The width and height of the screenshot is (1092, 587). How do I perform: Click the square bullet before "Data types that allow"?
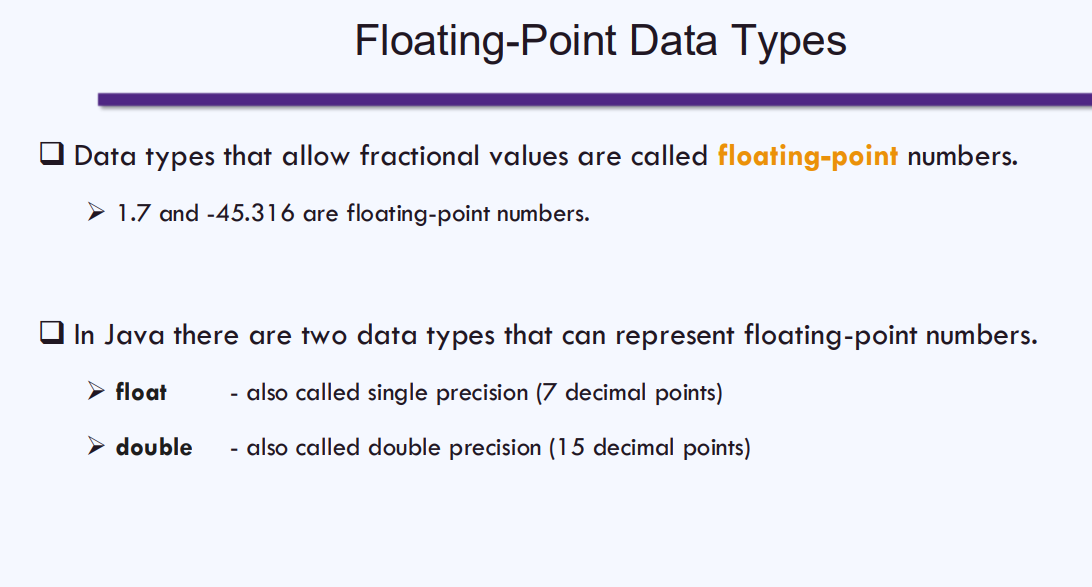[x=52, y=155]
